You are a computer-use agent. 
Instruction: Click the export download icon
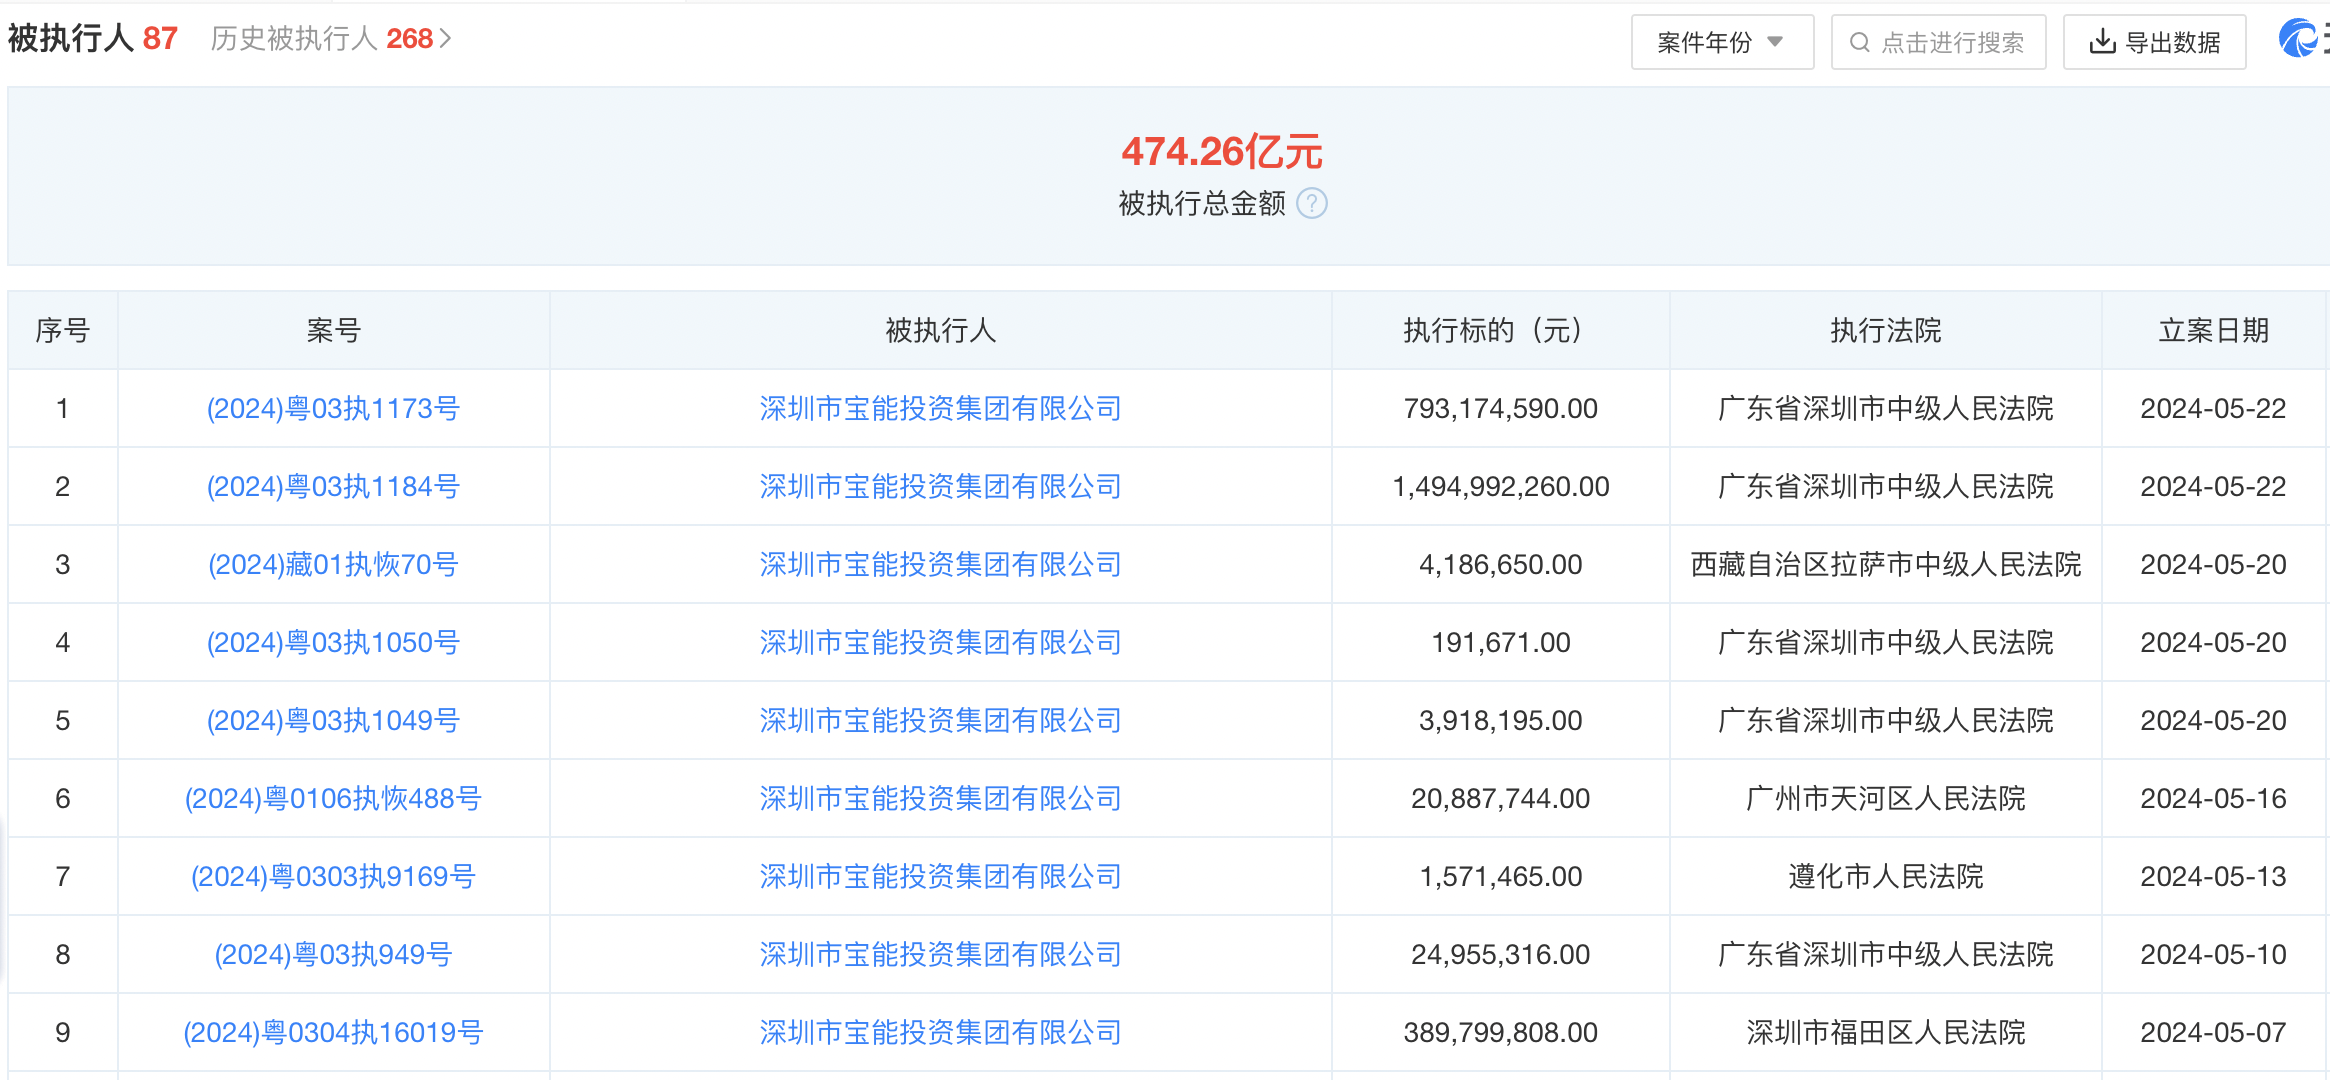2102,42
